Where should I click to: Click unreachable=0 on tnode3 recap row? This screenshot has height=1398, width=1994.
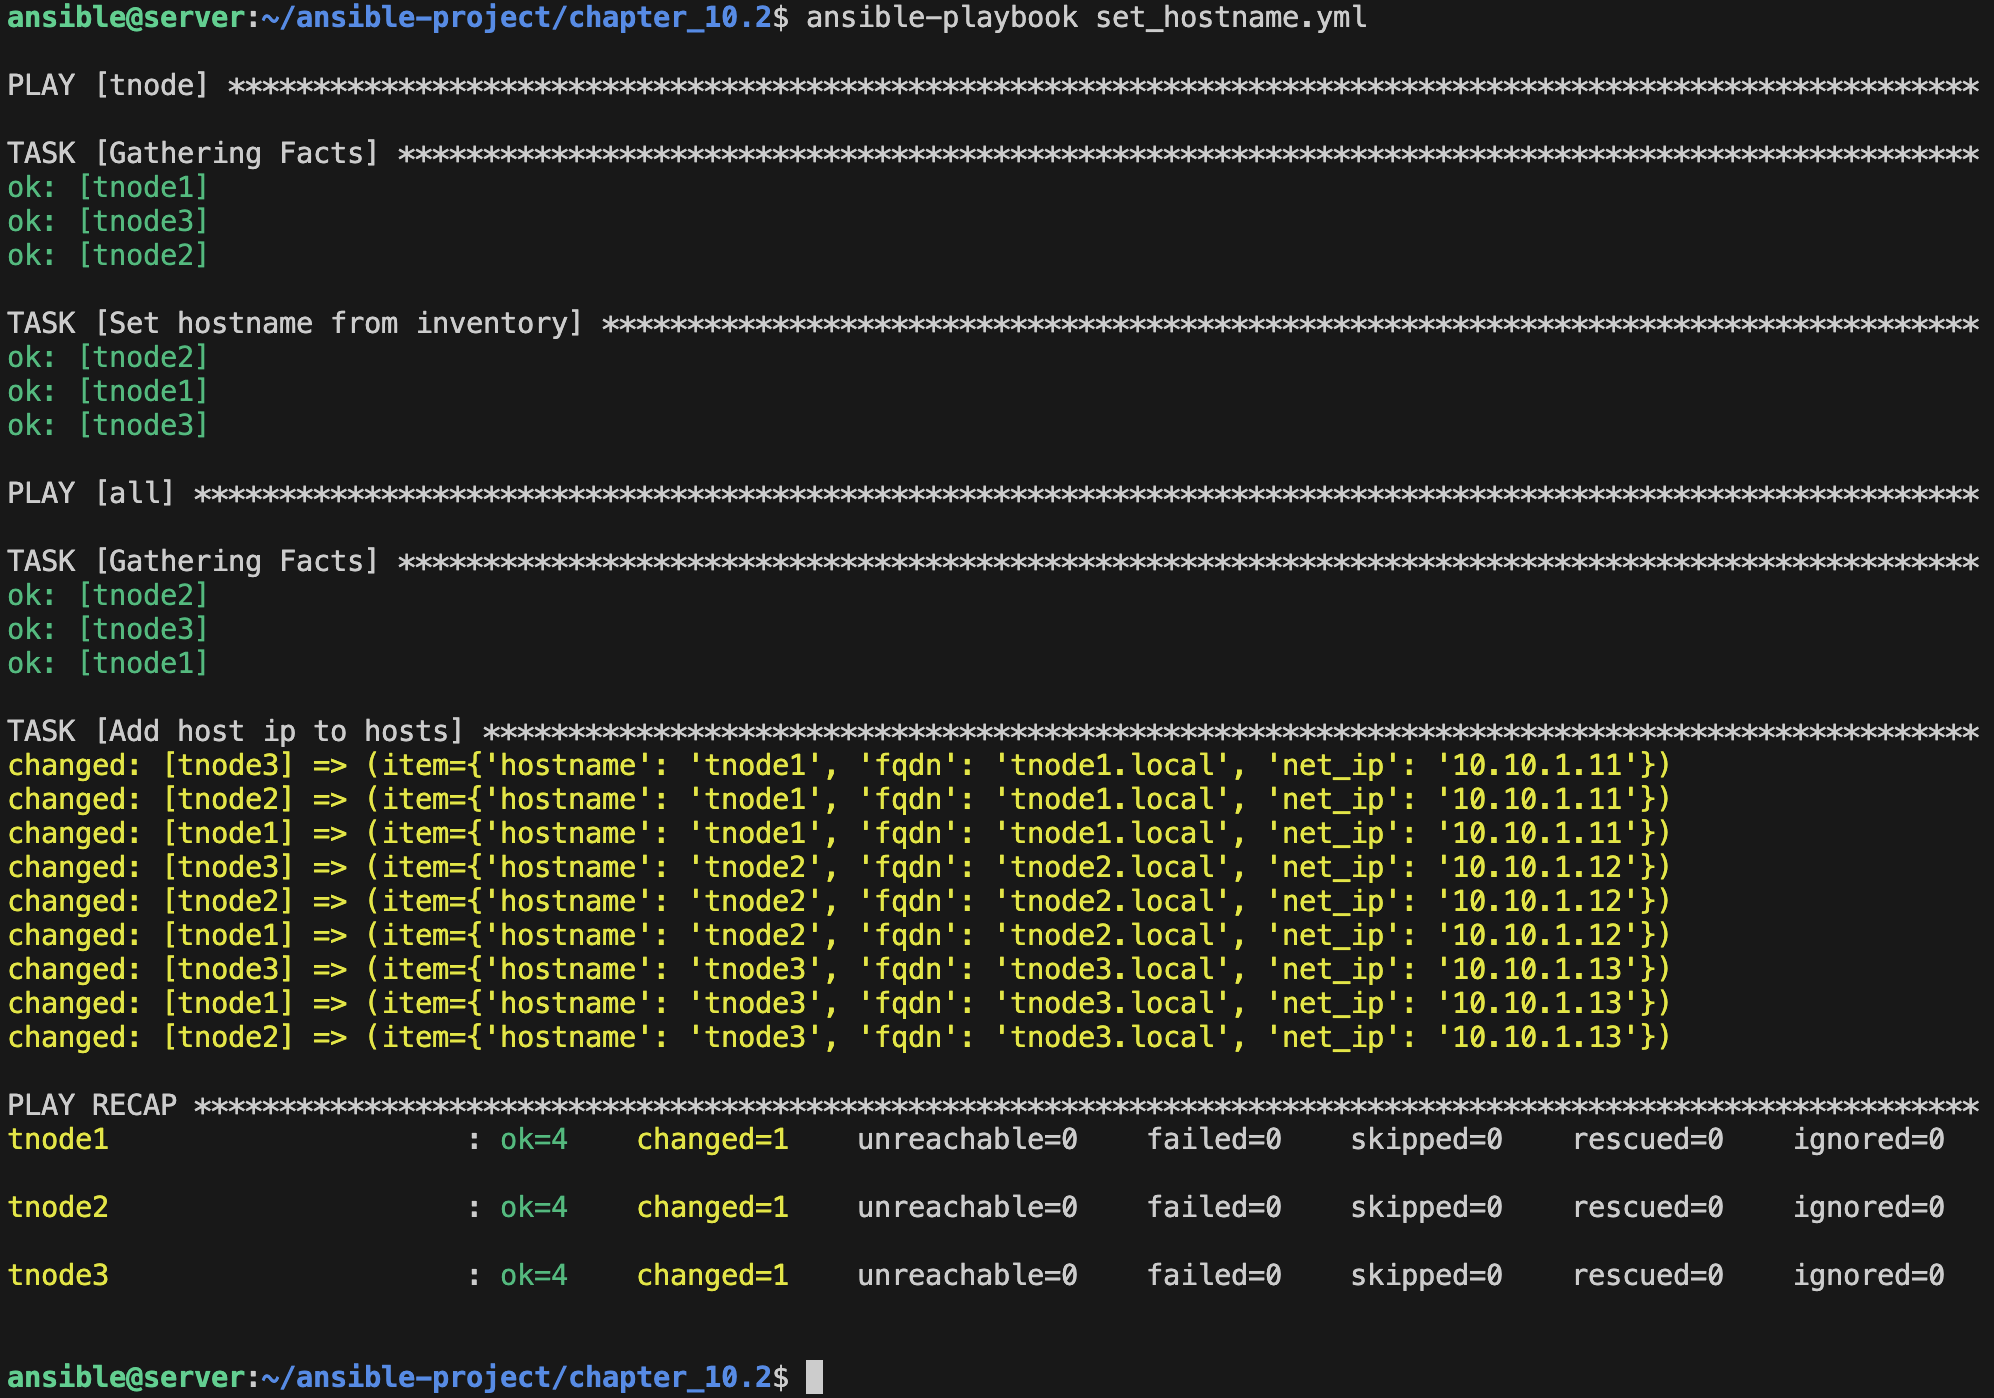[966, 1275]
